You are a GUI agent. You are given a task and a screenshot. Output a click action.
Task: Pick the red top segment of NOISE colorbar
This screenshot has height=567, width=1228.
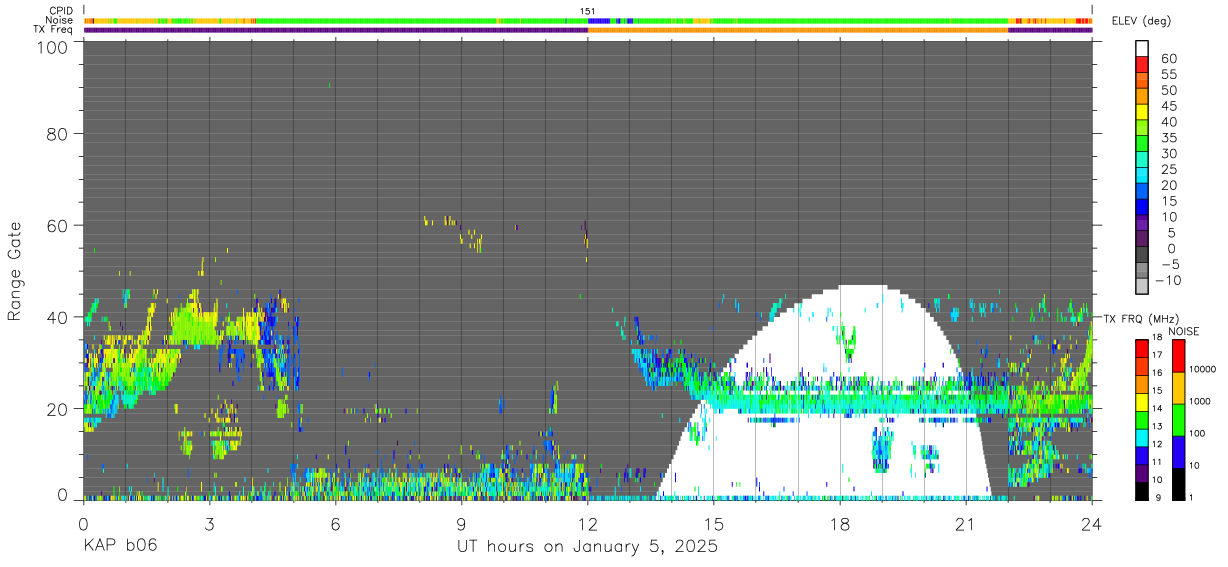point(1179,356)
